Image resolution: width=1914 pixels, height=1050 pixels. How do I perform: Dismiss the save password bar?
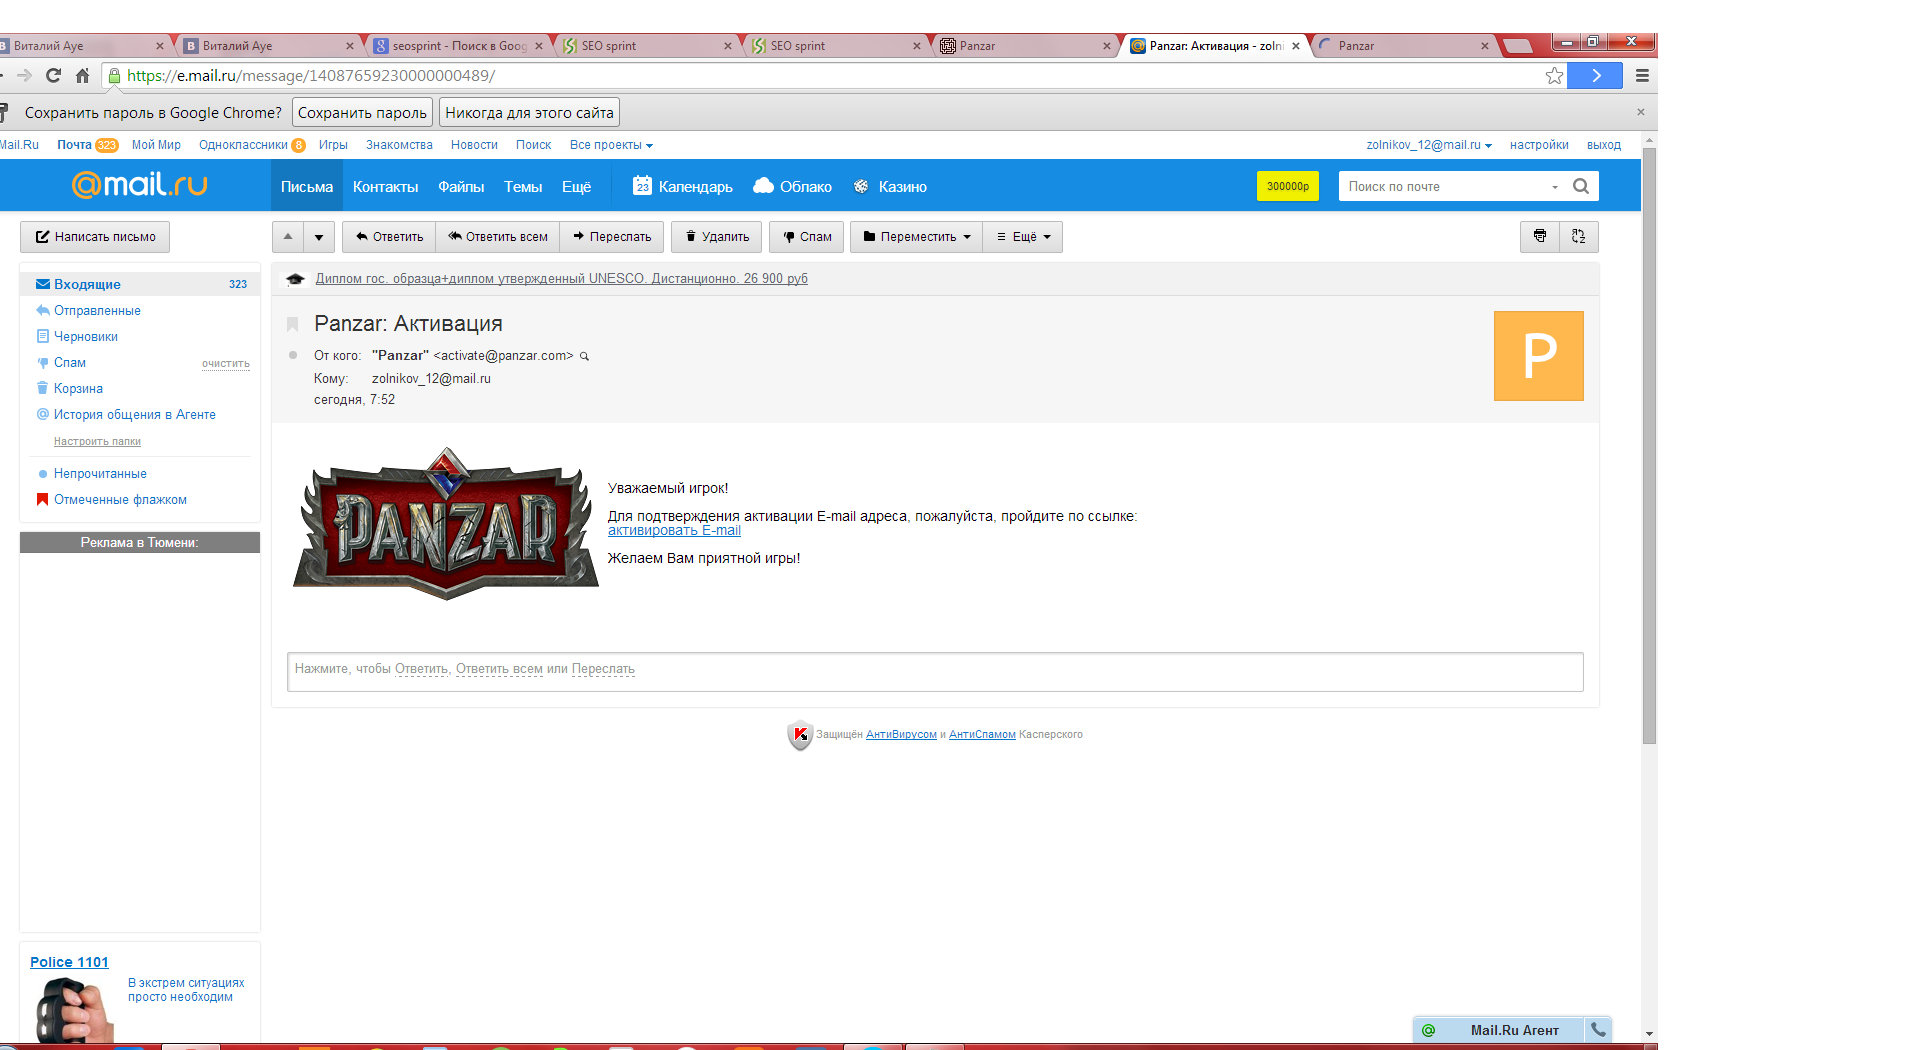[1640, 112]
